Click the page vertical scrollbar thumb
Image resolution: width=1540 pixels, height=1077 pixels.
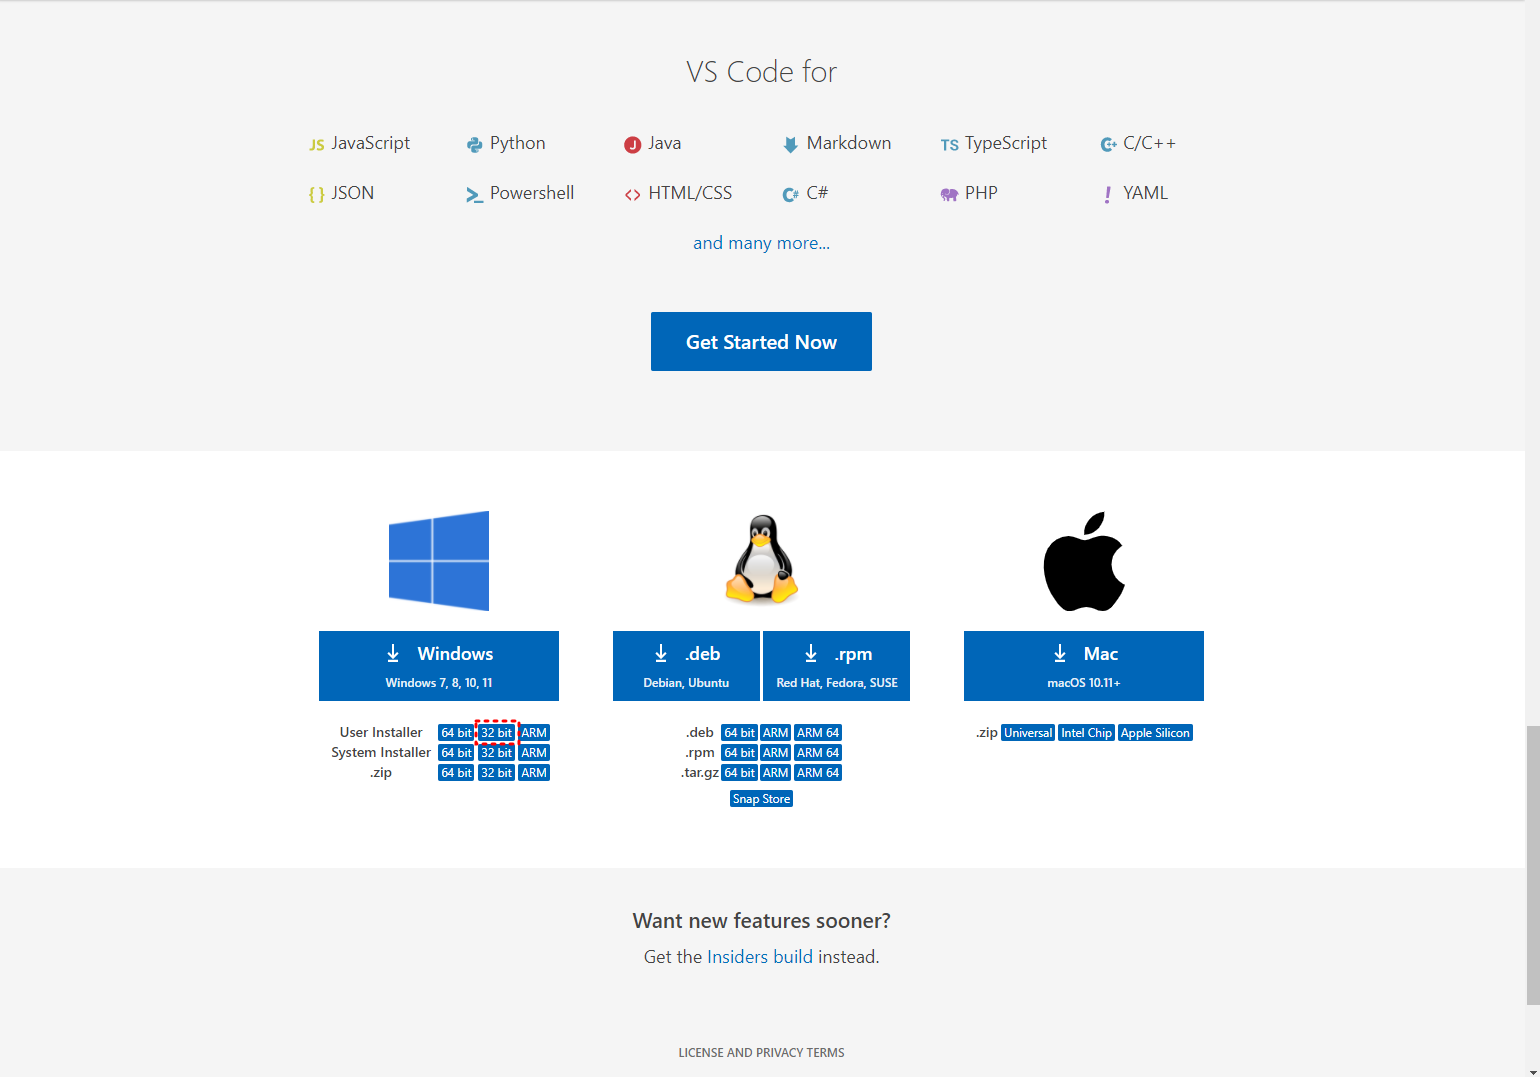(1533, 866)
